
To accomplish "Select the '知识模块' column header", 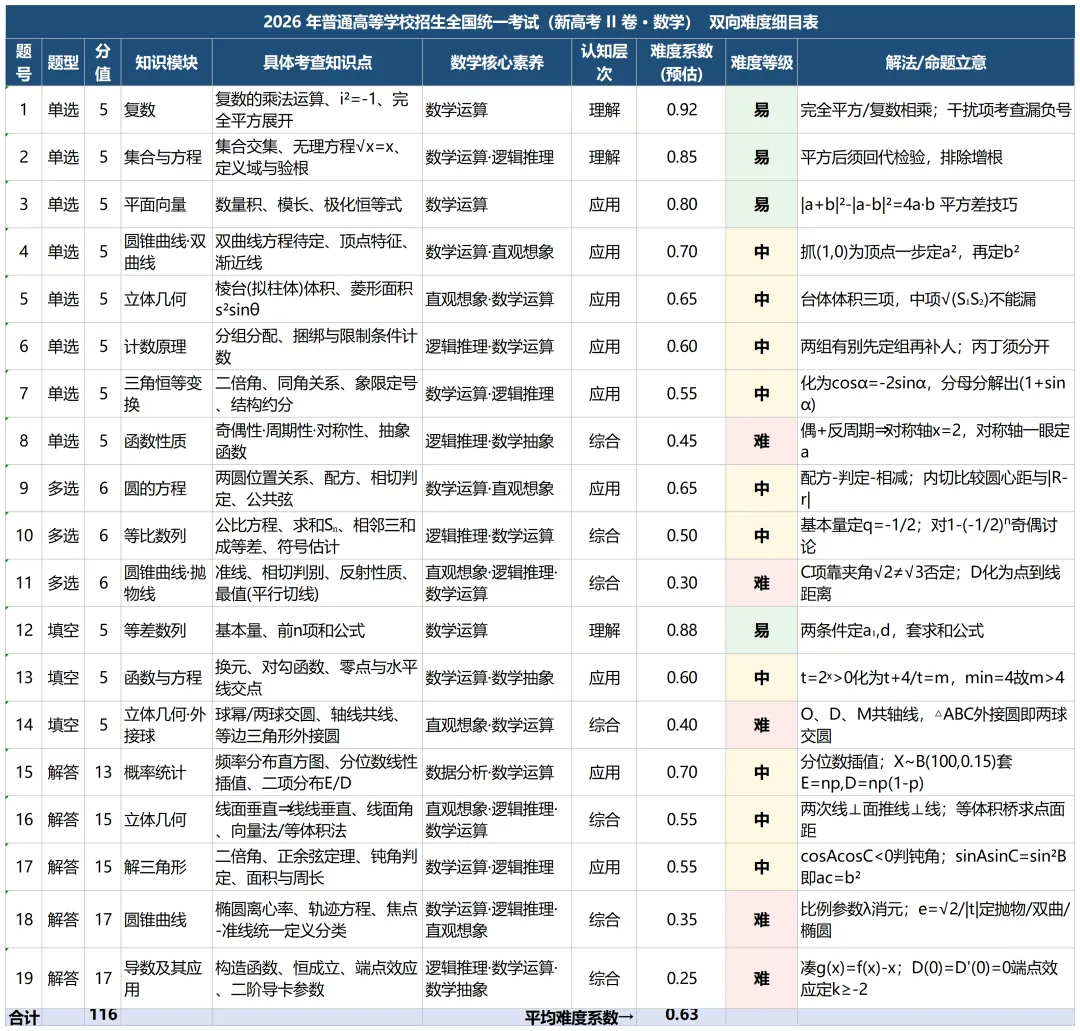I will point(166,63).
